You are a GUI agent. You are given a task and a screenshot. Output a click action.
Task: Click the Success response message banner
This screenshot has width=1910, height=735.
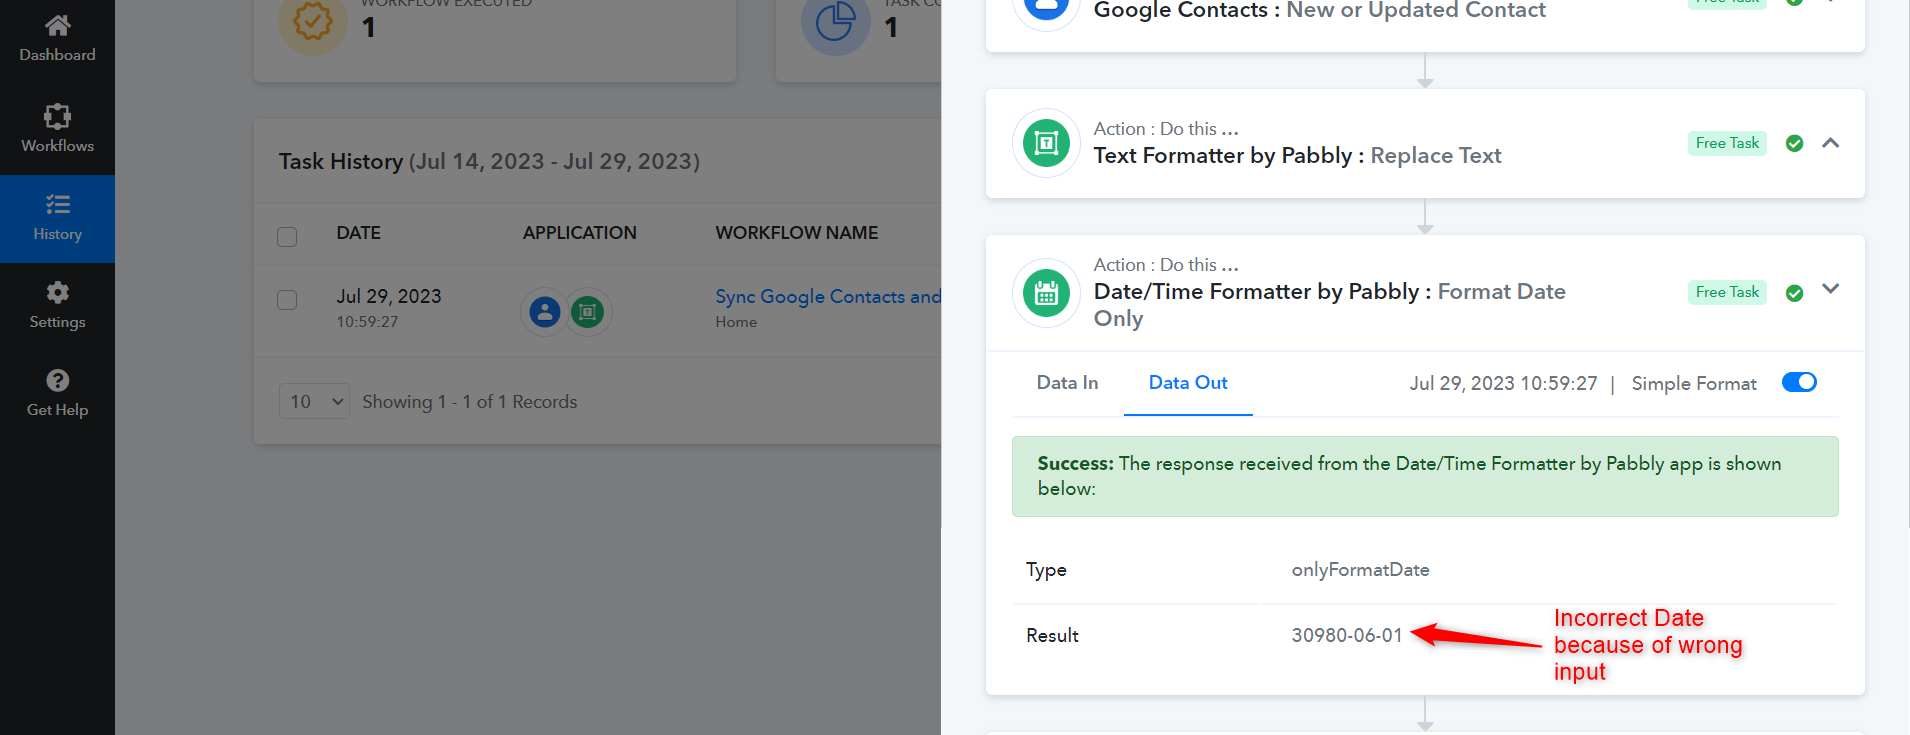(1425, 476)
